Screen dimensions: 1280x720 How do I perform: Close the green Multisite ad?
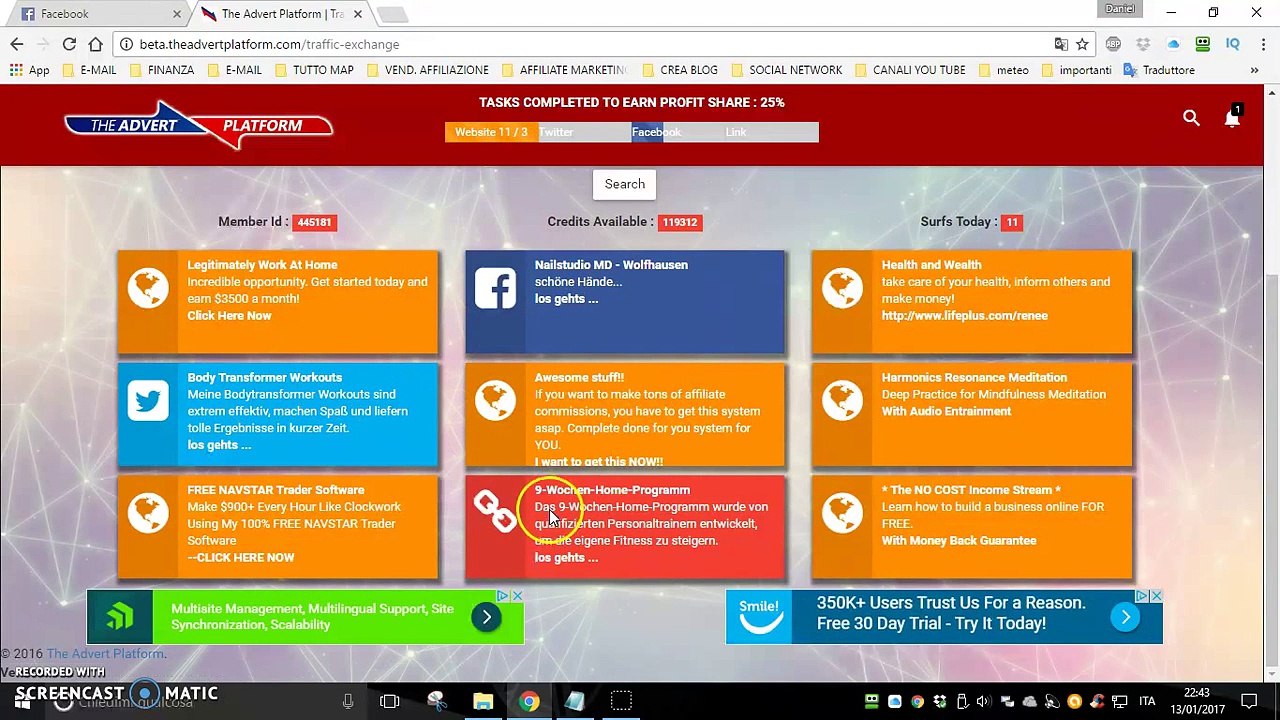pos(517,596)
